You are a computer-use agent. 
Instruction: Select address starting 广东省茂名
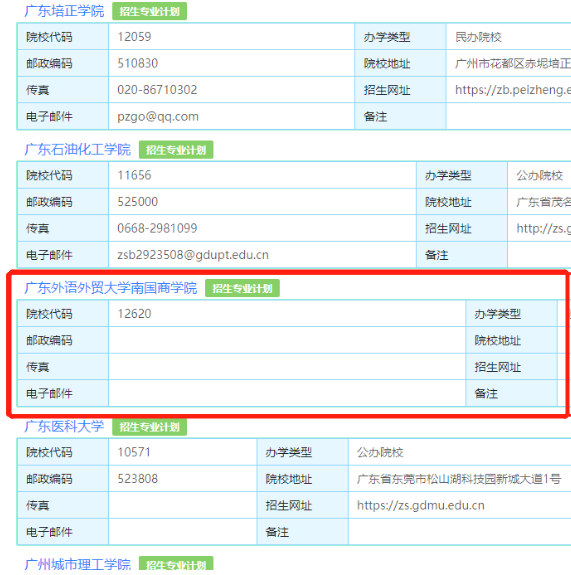(543, 202)
